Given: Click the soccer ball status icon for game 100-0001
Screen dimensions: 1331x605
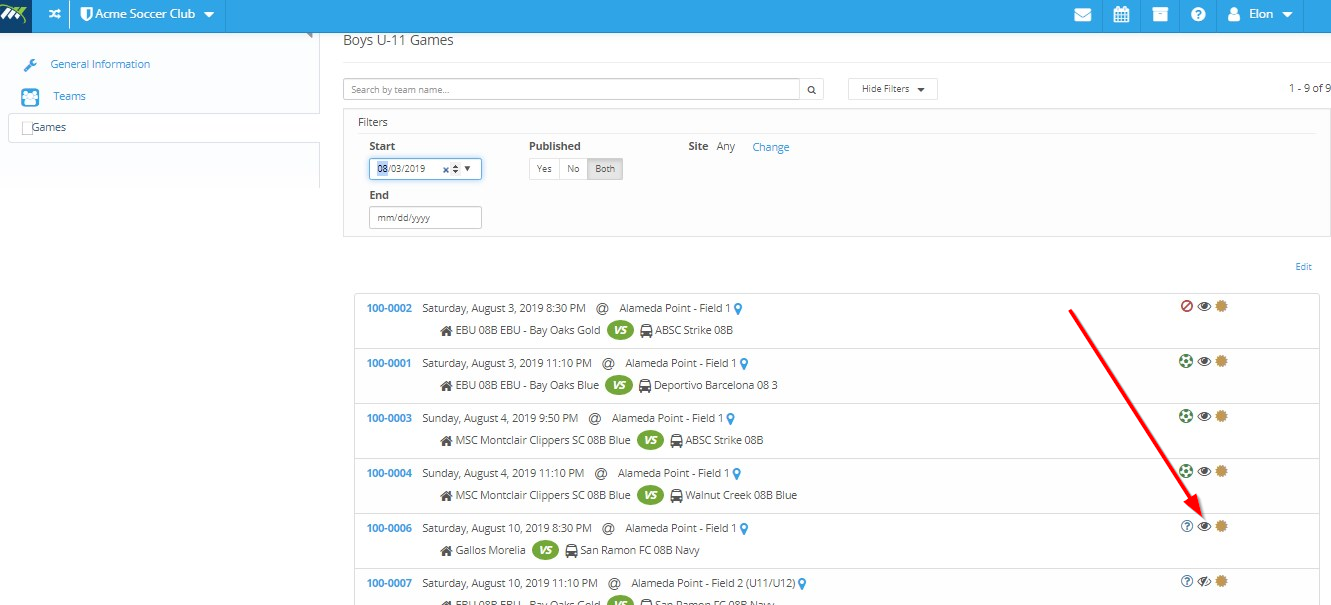Looking at the screenshot, I should tap(1186, 361).
